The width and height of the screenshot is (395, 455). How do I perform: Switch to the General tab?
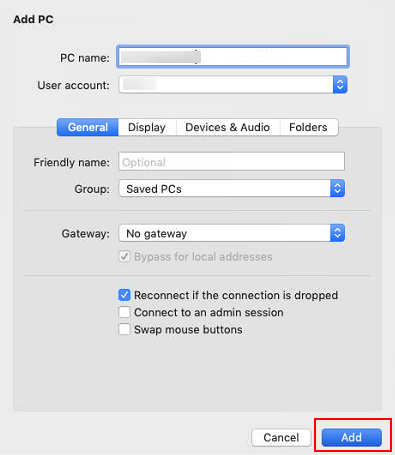pos(88,127)
